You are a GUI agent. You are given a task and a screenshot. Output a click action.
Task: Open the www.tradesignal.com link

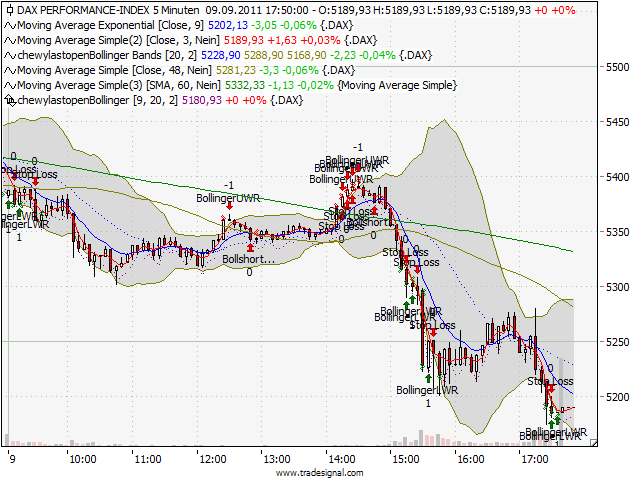pyautogui.click(x=320, y=473)
